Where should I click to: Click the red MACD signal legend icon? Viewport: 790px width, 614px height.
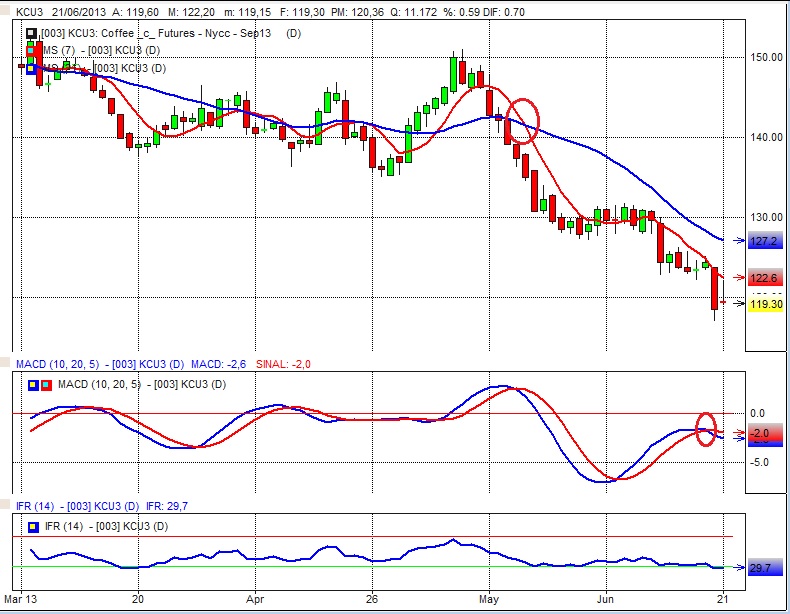click(45, 385)
